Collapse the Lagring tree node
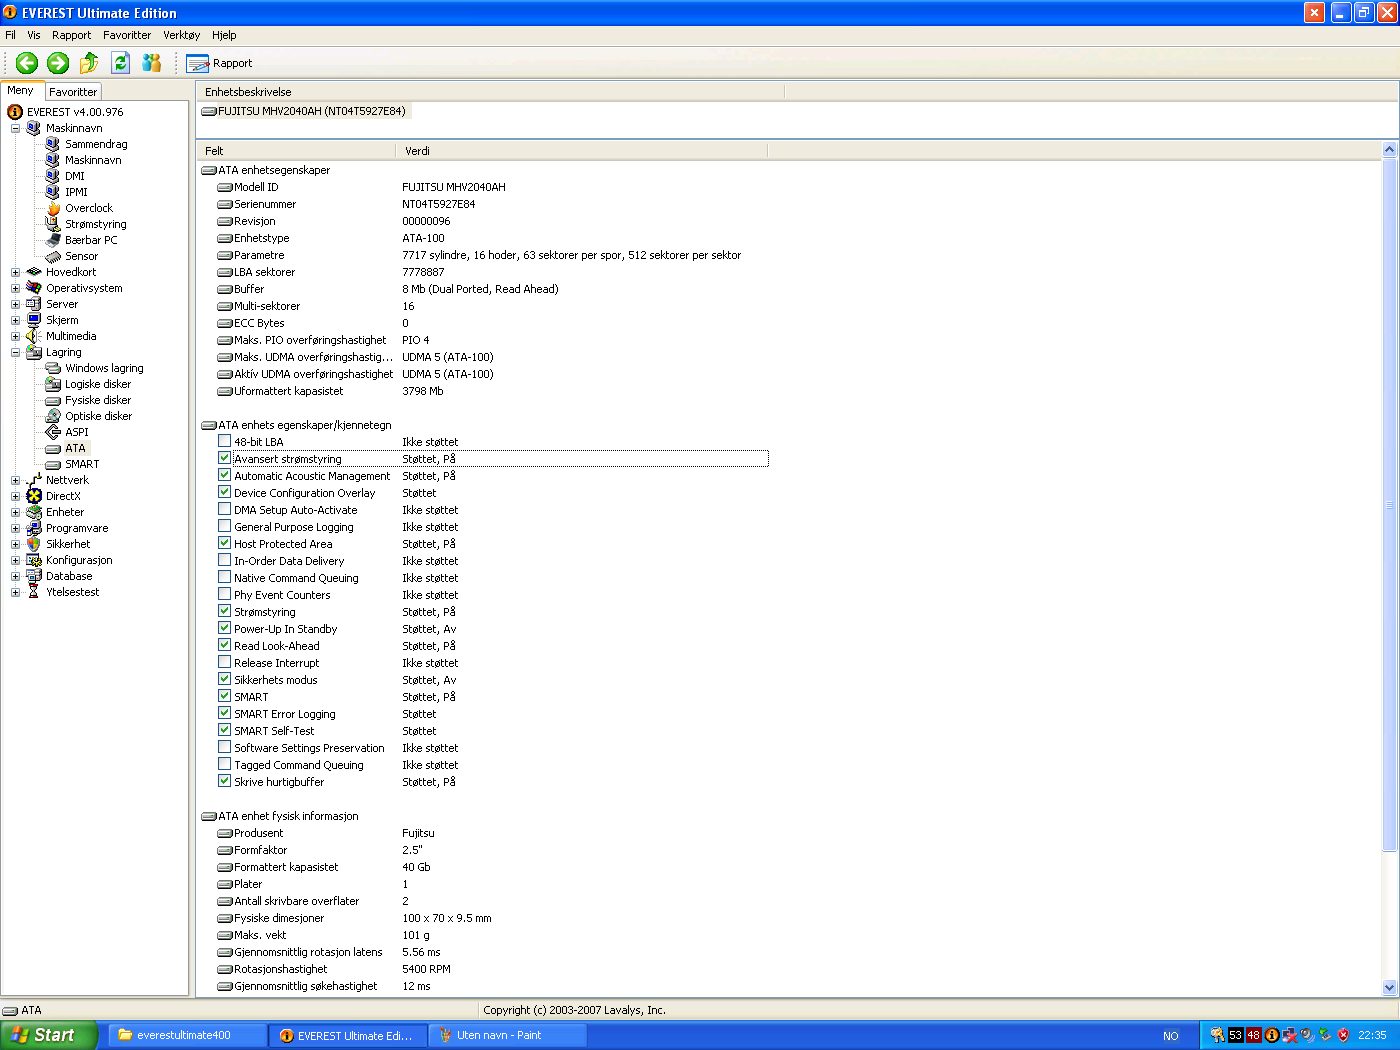Image resolution: width=1400 pixels, height=1050 pixels. point(15,352)
